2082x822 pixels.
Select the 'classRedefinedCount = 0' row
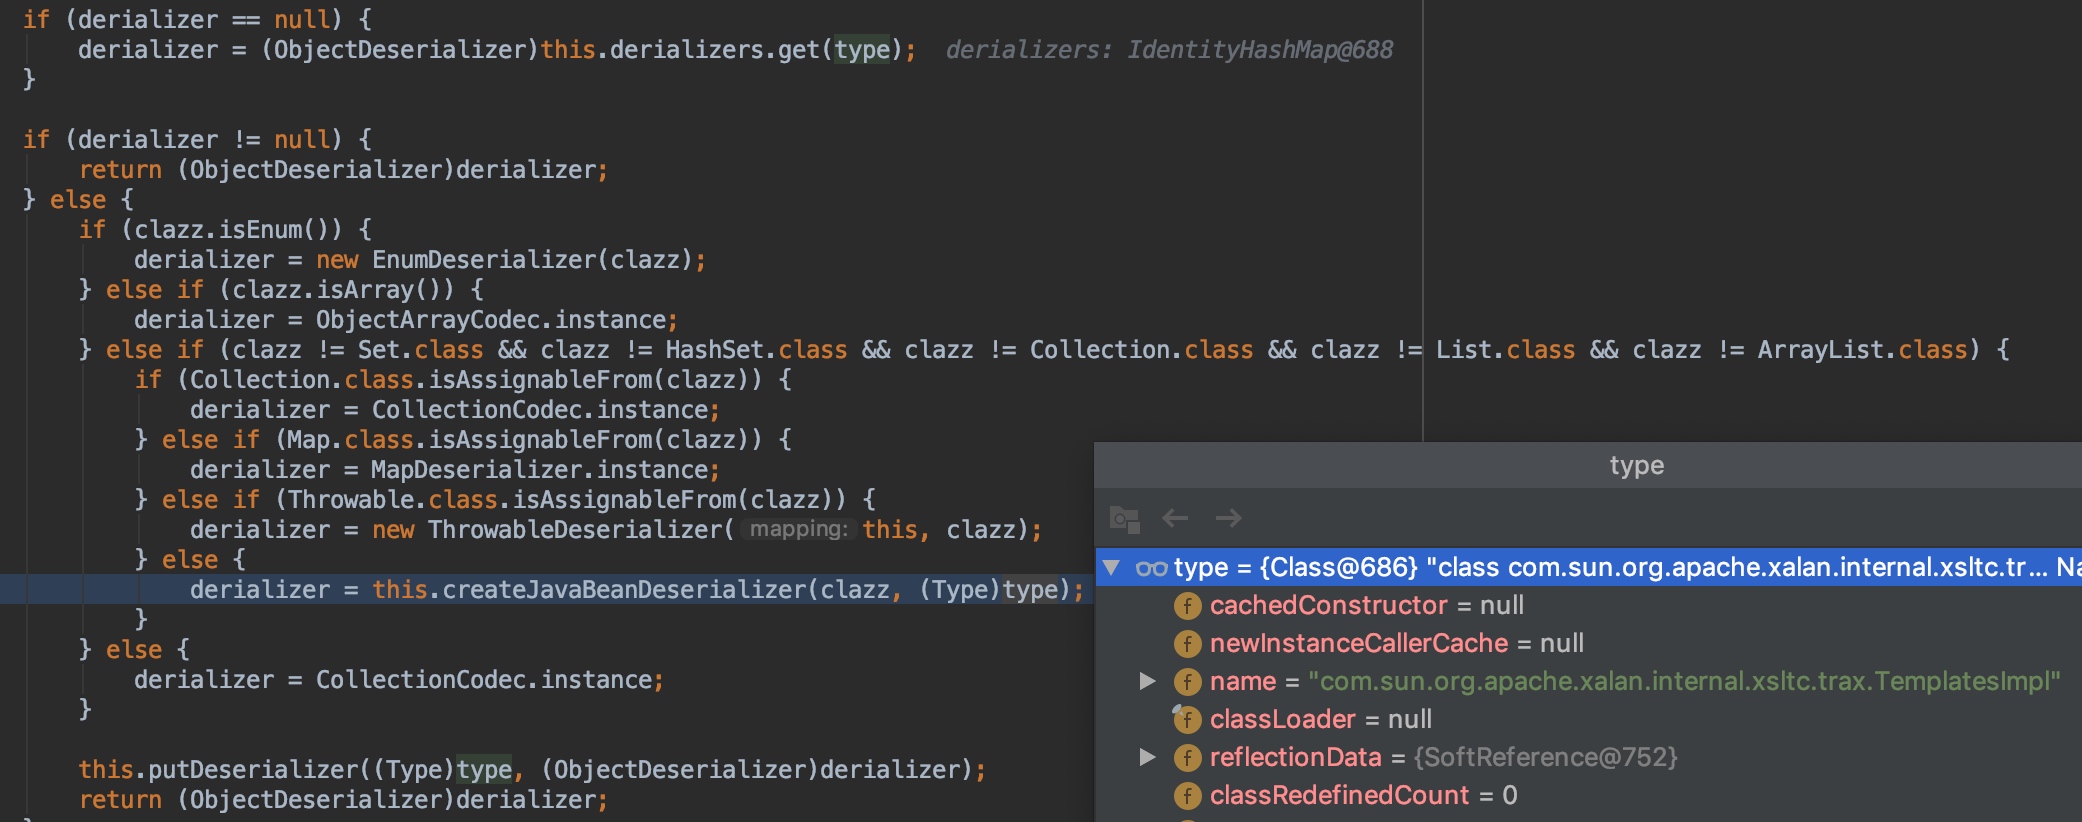point(1589,796)
